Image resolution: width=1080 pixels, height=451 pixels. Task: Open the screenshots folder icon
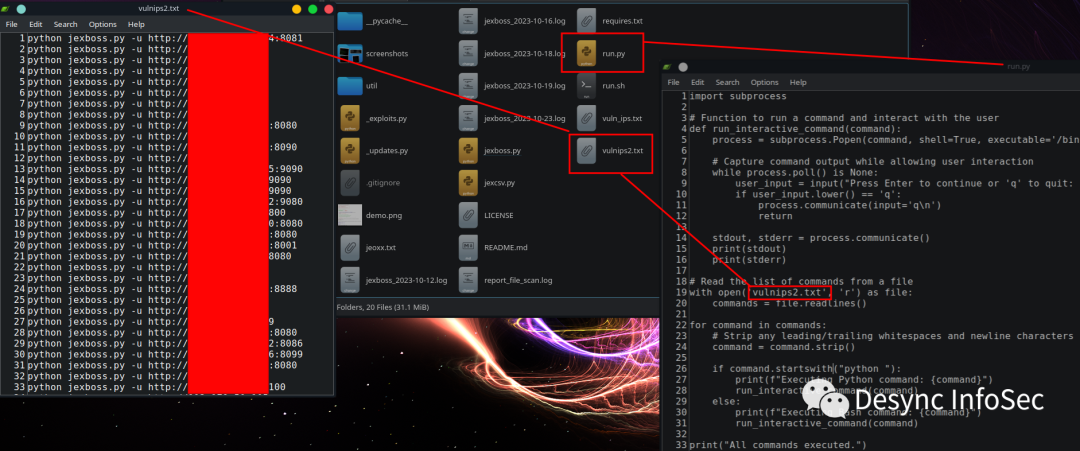[351, 53]
